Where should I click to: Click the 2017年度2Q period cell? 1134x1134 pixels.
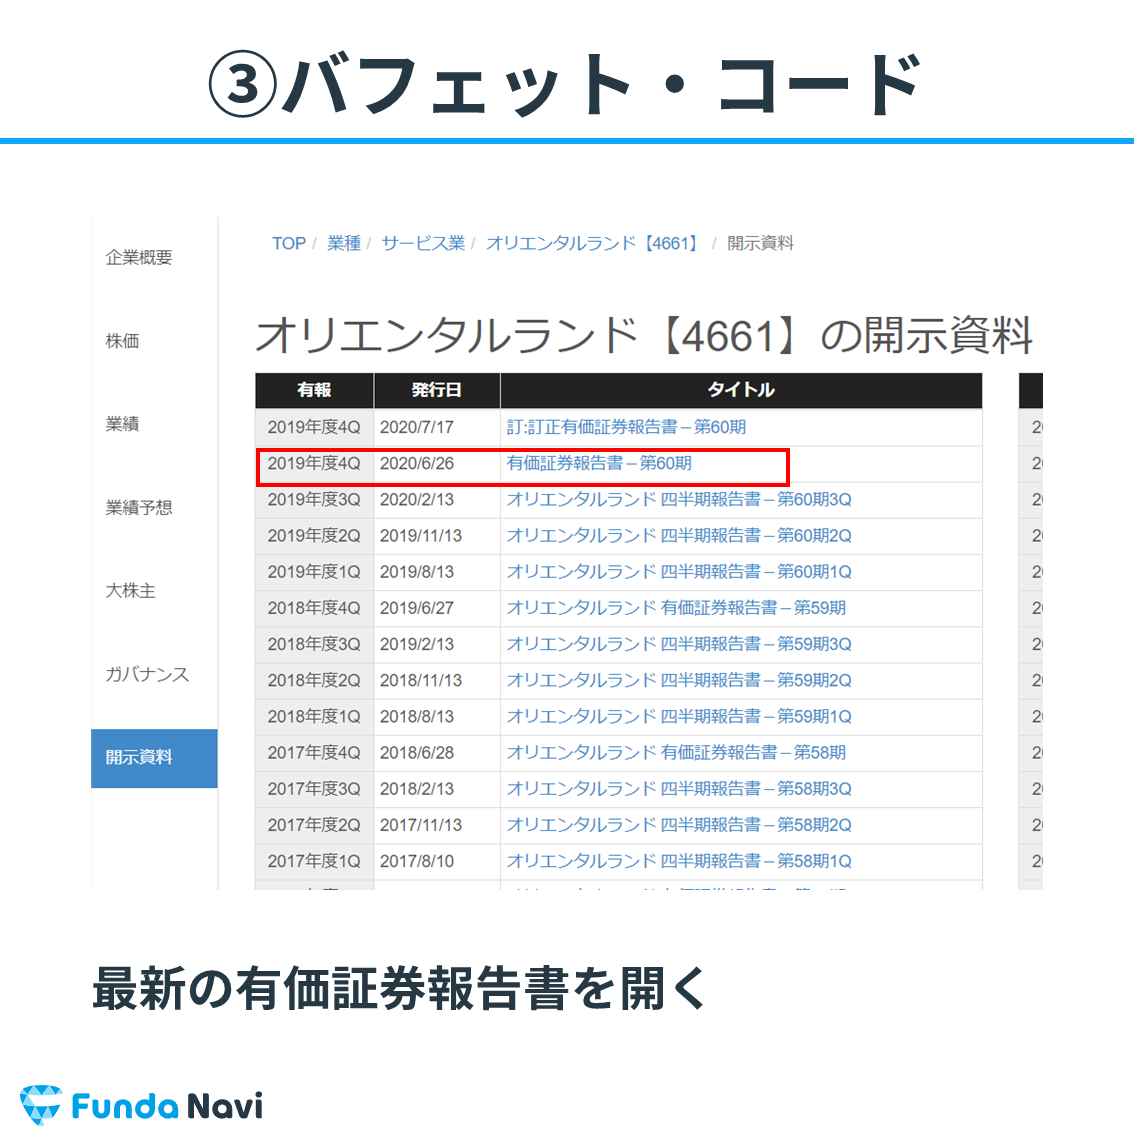pyautogui.click(x=314, y=825)
